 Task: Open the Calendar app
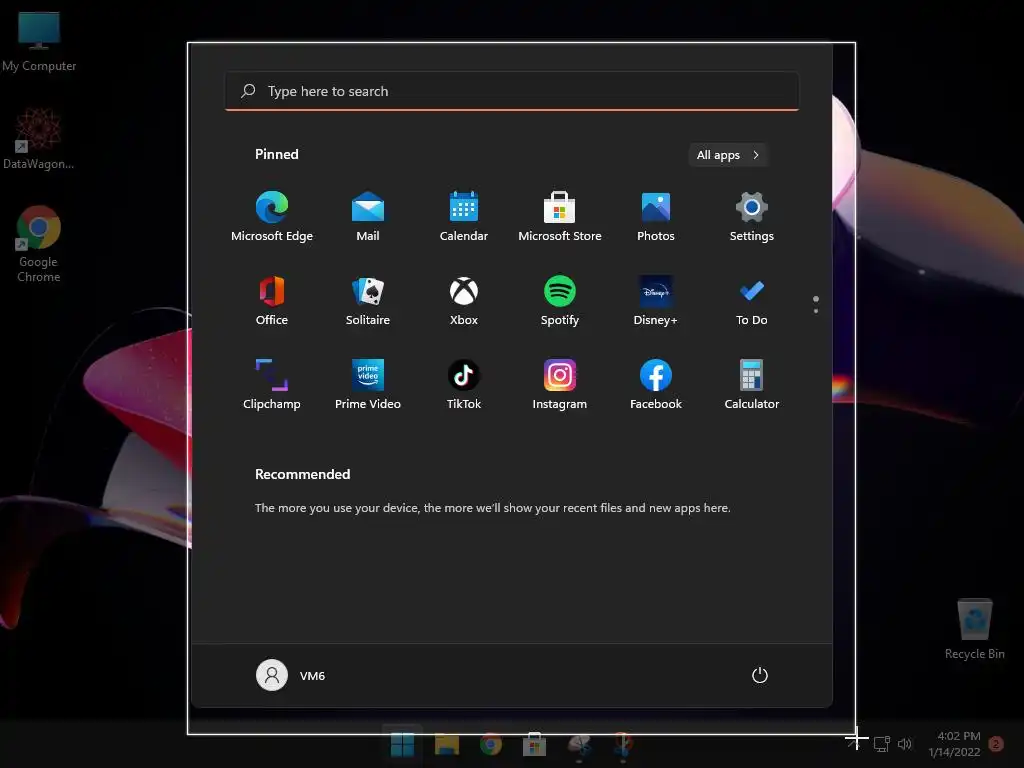coord(464,216)
